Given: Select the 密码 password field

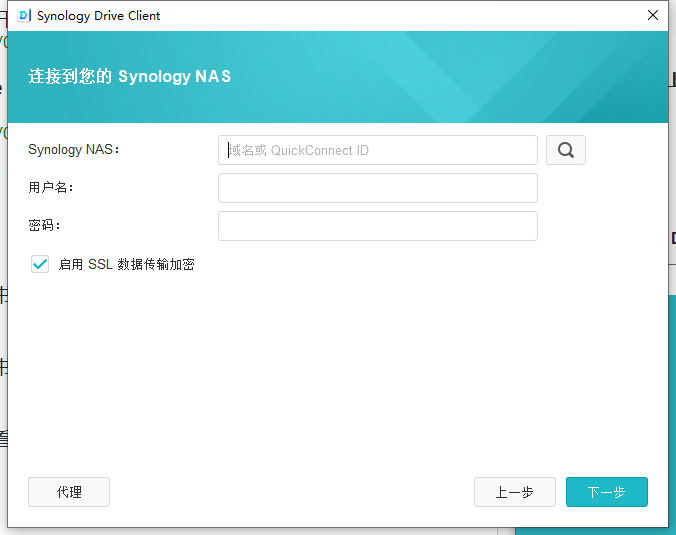Looking at the screenshot, I should click(378, 226).
